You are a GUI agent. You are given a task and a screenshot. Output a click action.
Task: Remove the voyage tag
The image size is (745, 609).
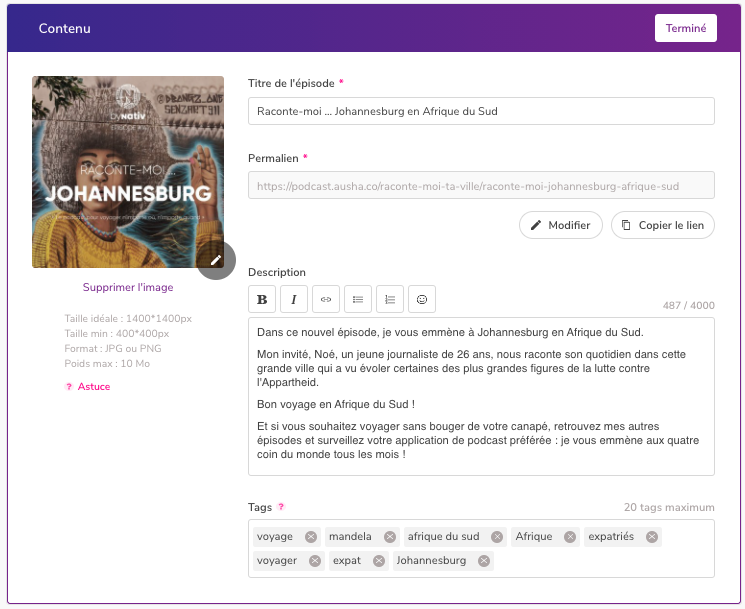[311, 537]
